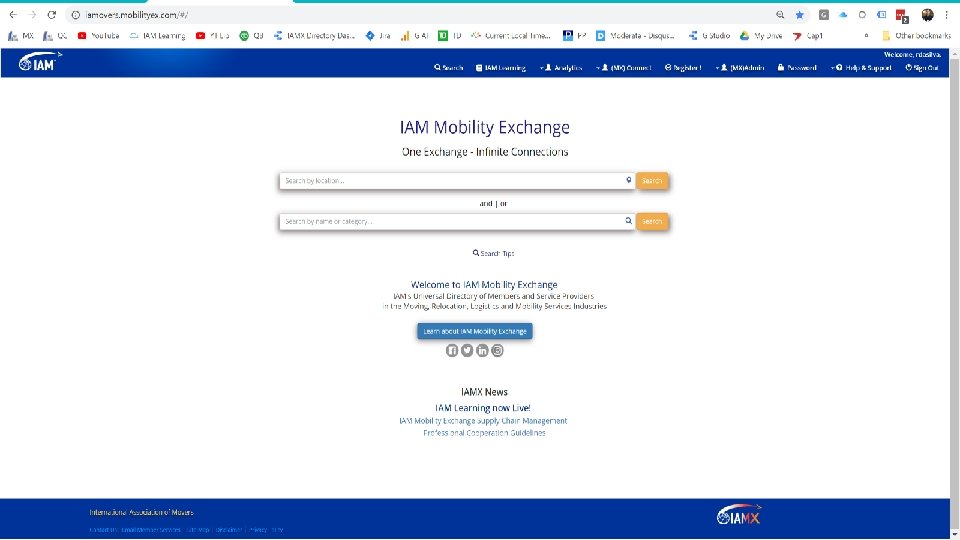960x540 pixels.
Task: Open the Chrome three-dot menu
Action: [947, 15]
